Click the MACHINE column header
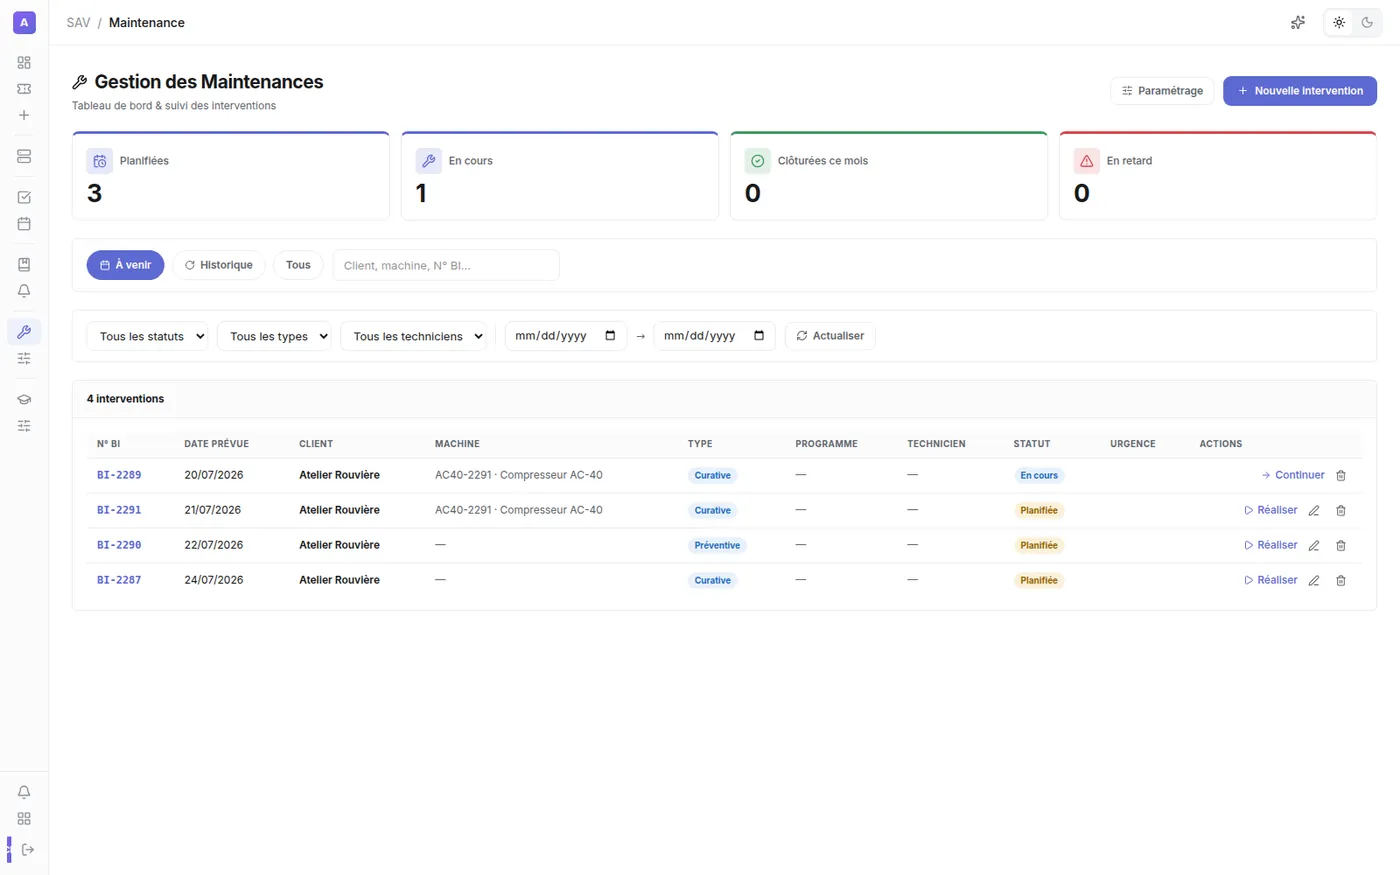 (457, 444)
